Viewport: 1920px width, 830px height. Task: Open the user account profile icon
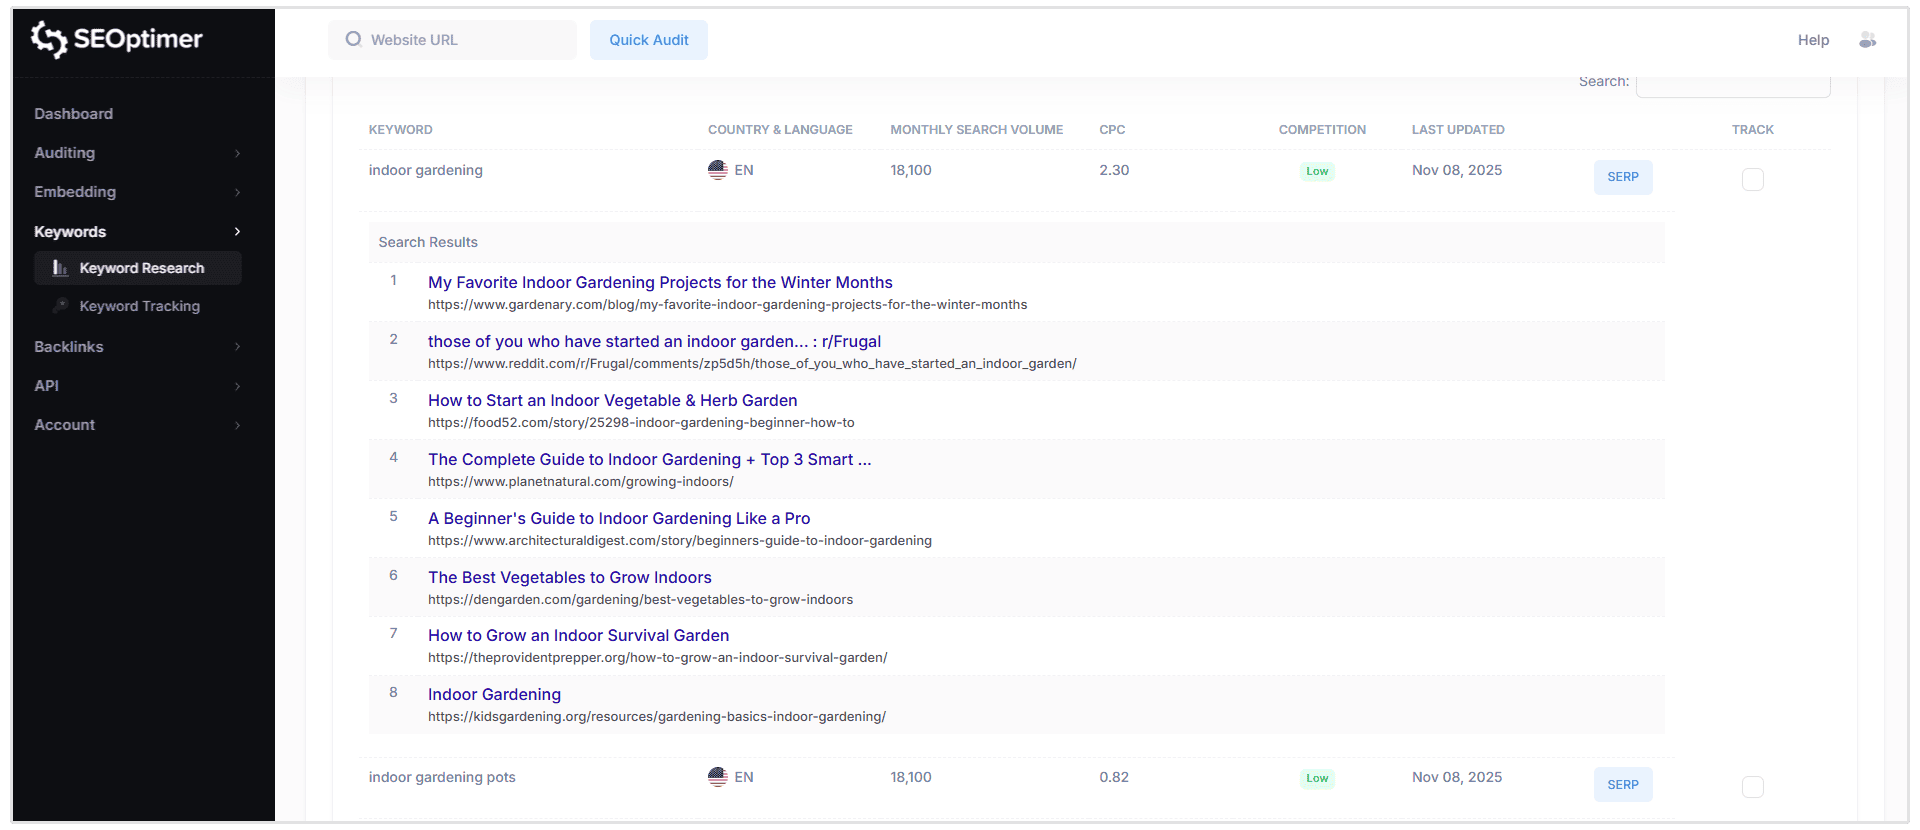coord(1867,40)
